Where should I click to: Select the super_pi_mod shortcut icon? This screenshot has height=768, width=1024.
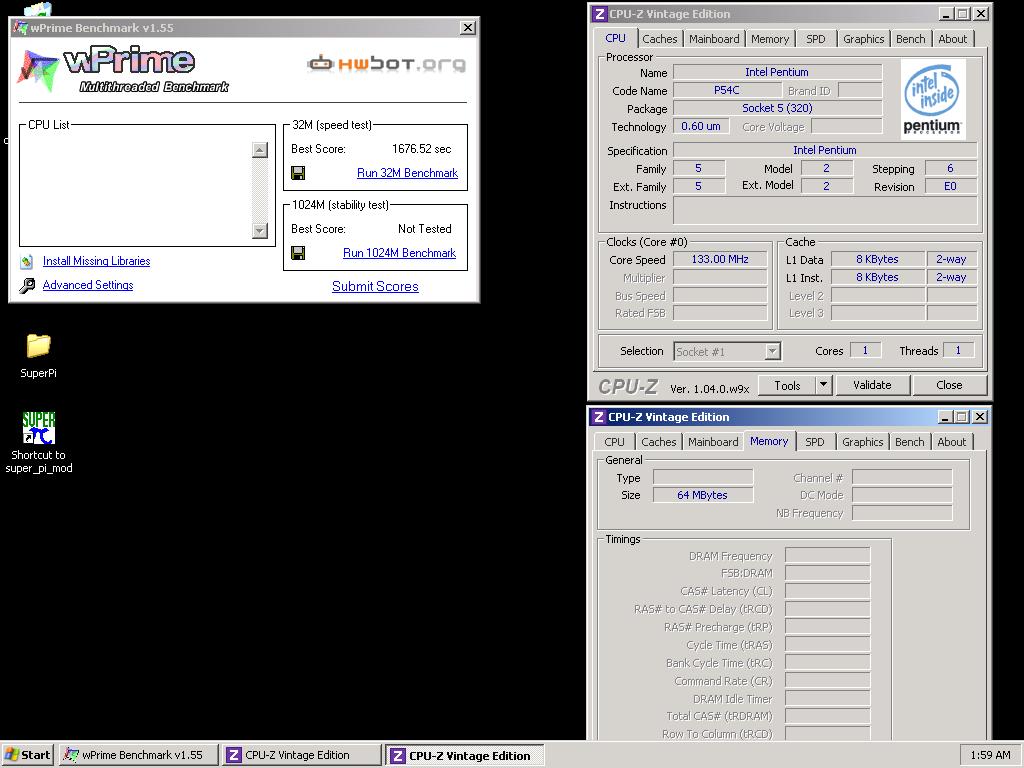tap(39, 428)
